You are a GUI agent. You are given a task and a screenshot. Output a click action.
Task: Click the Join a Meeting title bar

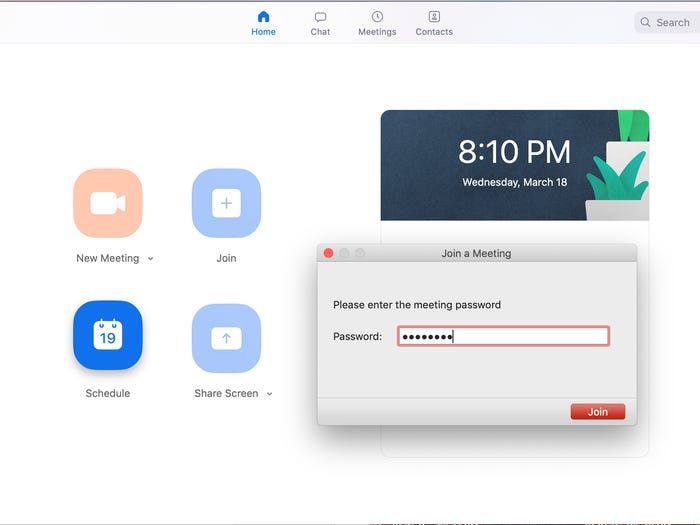477,253
